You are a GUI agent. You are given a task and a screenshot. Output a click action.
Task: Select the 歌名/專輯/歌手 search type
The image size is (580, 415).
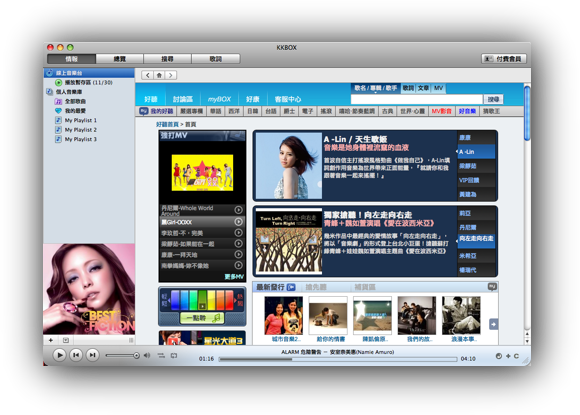[x=375, y=88]
